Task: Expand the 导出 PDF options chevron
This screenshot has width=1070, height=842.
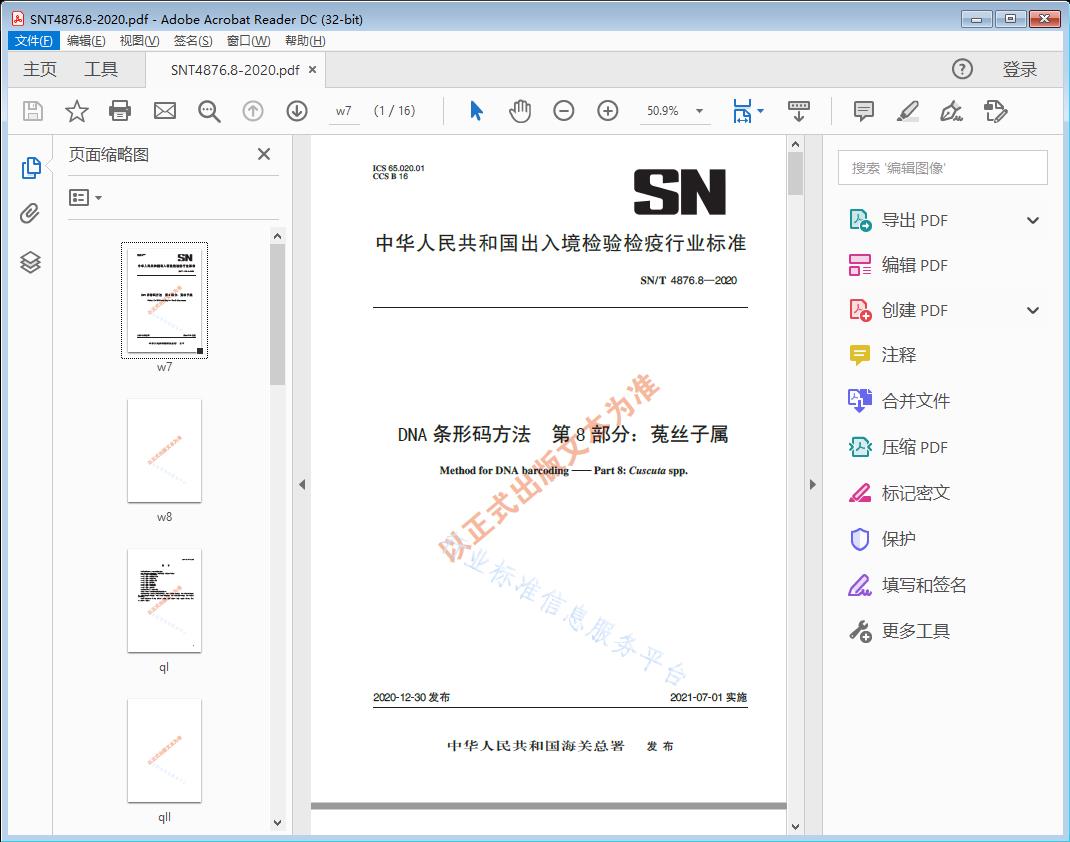Action: [1032, 219]
